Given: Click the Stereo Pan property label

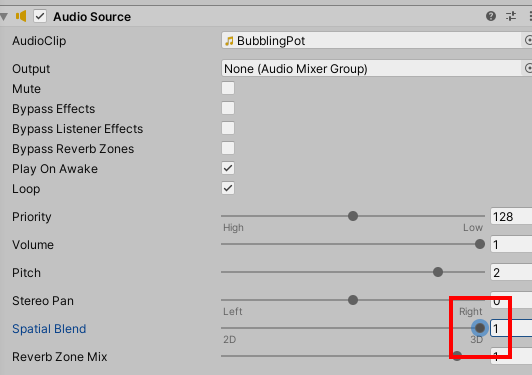Looking at the screenshot, I should (x=43, y=301).
